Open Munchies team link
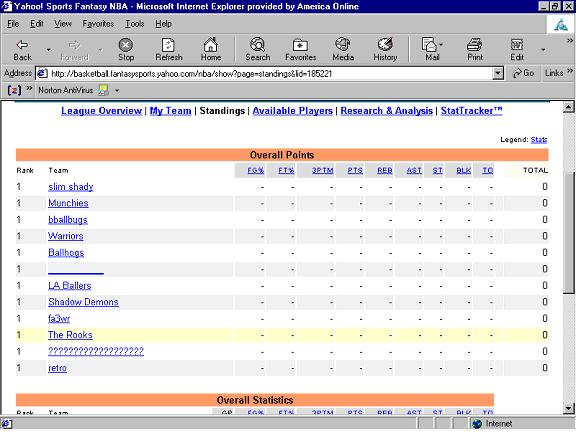The image size is (576, 432). click(68, 203)
